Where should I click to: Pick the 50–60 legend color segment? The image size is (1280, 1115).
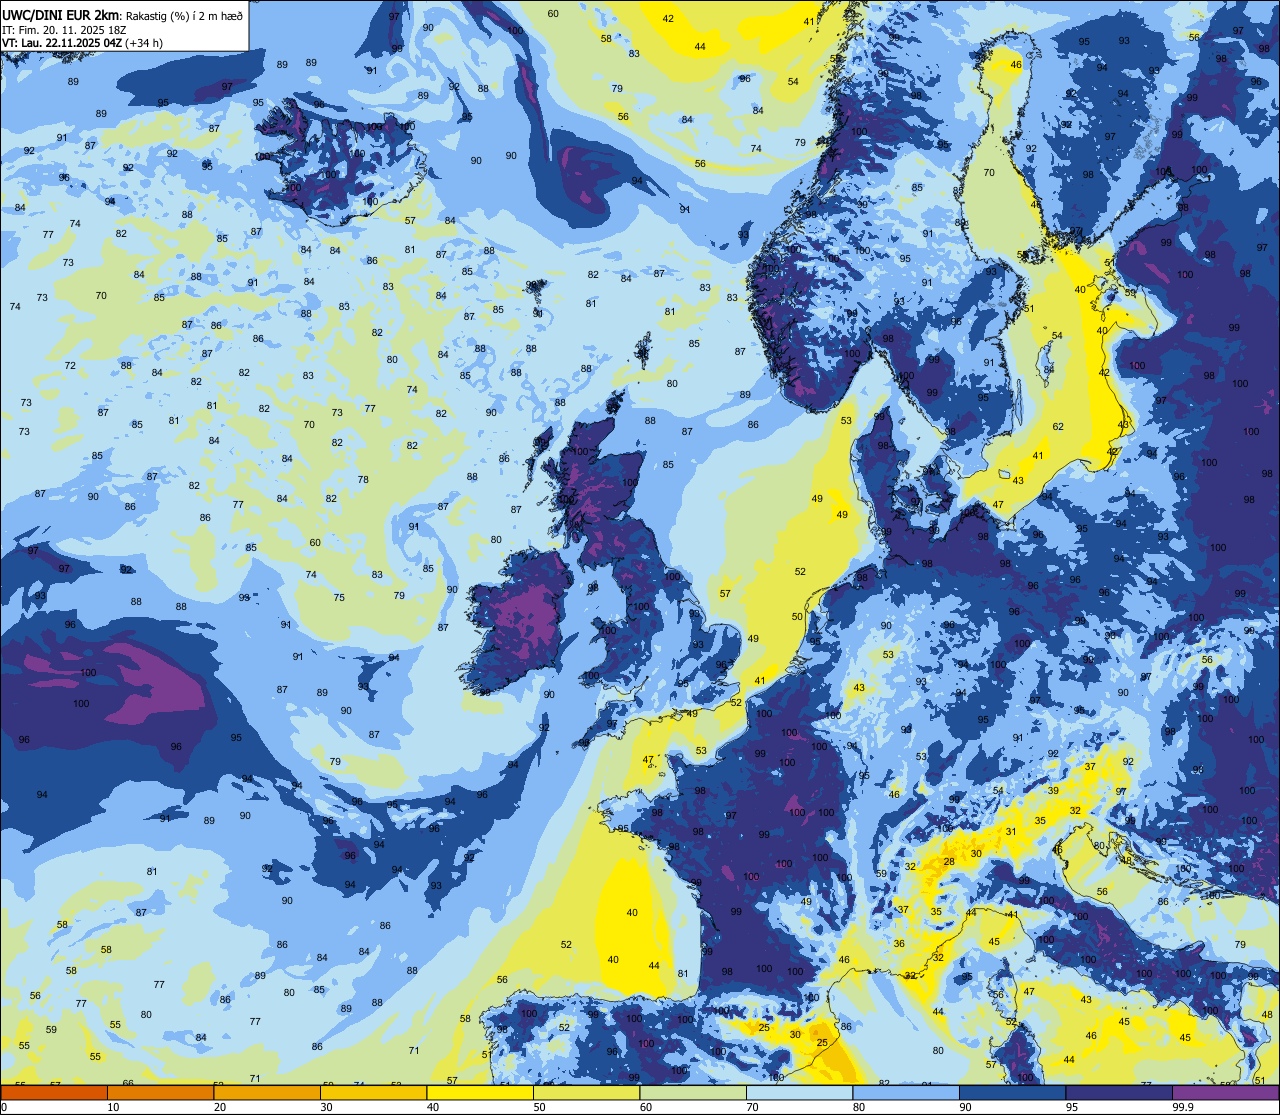pos(586,1092)
